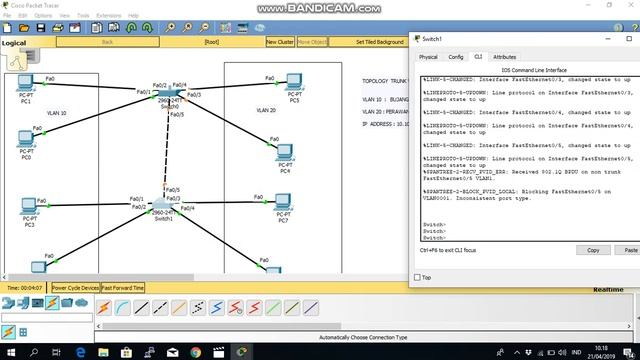The width and height of the screenshot is (640, 360).
Task: Choose the blue Coaxial cable
Action: pyautogui.click(x=217, y=308)
